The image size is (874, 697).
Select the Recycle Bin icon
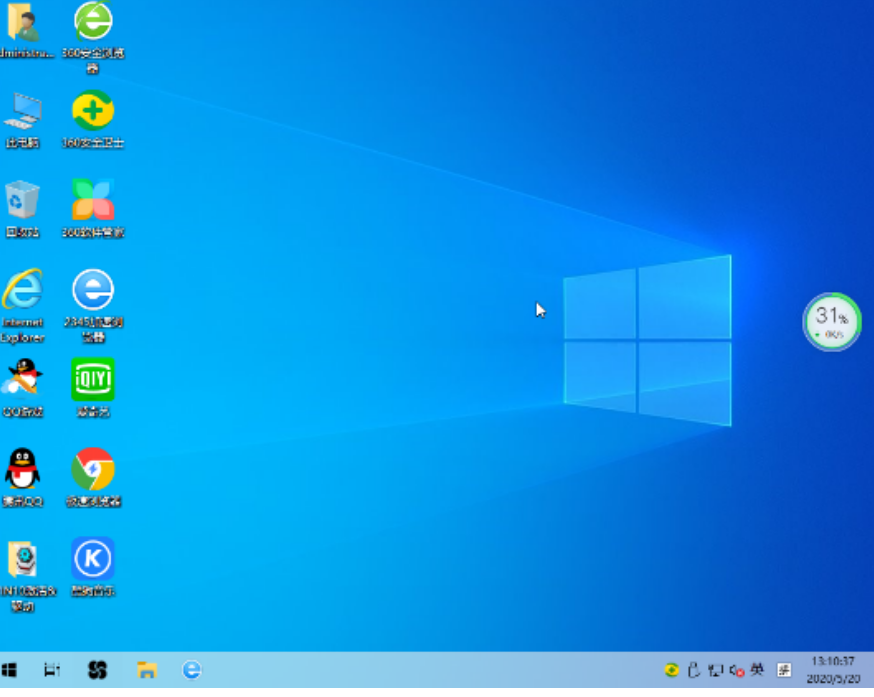22,200
